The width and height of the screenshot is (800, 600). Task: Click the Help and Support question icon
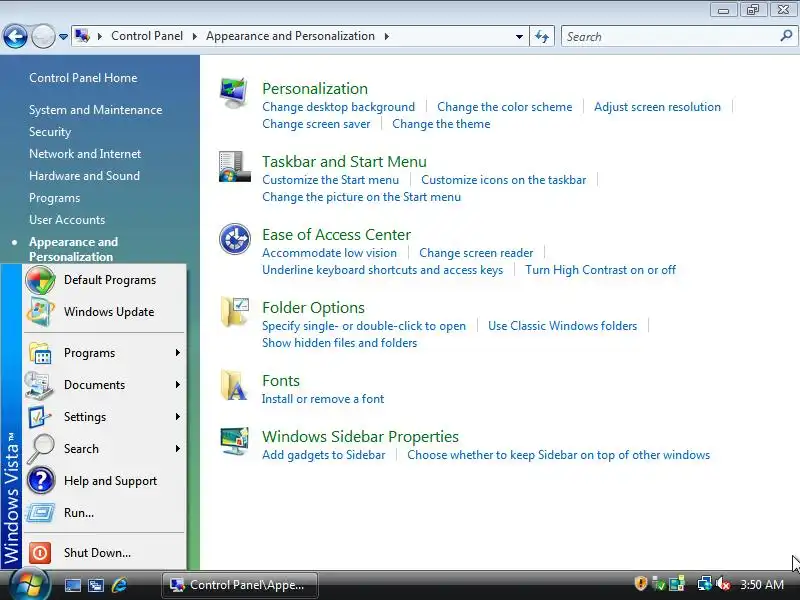point(41,481)
